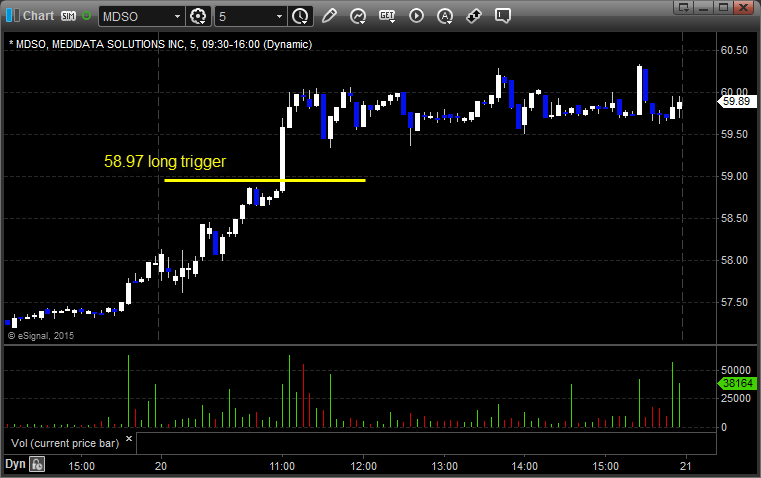Click the 15:00 label near Dyn
This screenshot has height=478, width=761.
[82, 466]
